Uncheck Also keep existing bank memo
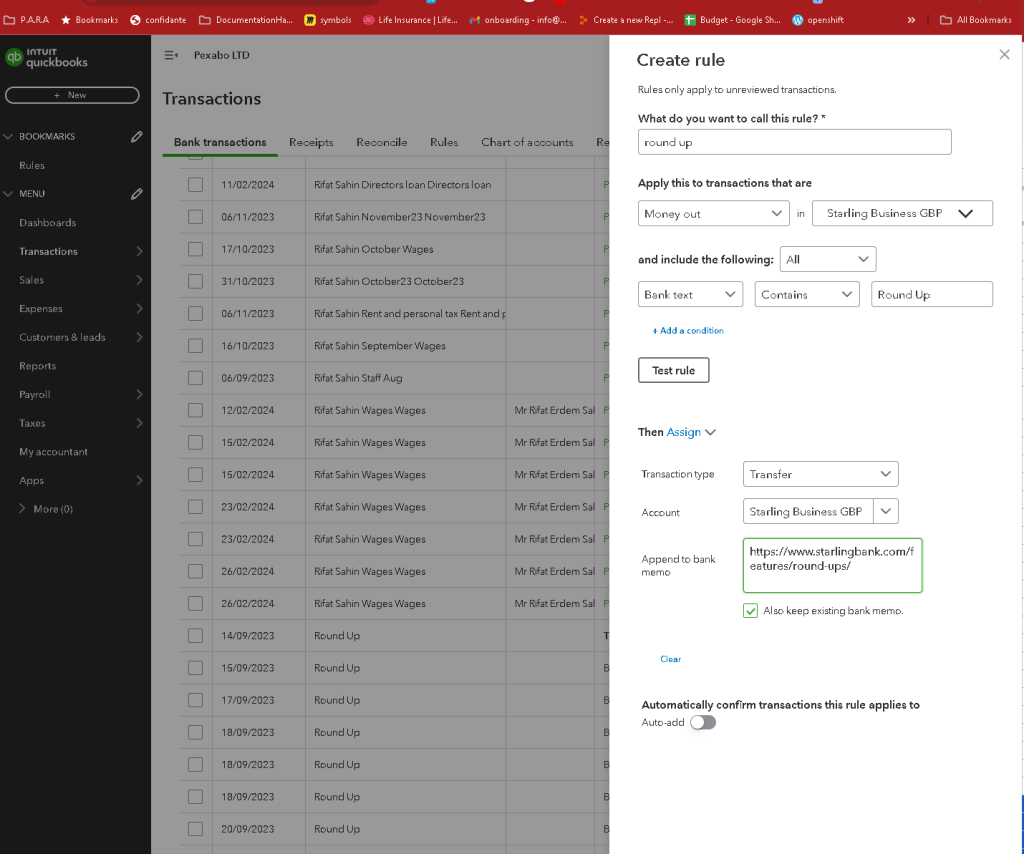 pyautogui.click(x=750, y=611)
